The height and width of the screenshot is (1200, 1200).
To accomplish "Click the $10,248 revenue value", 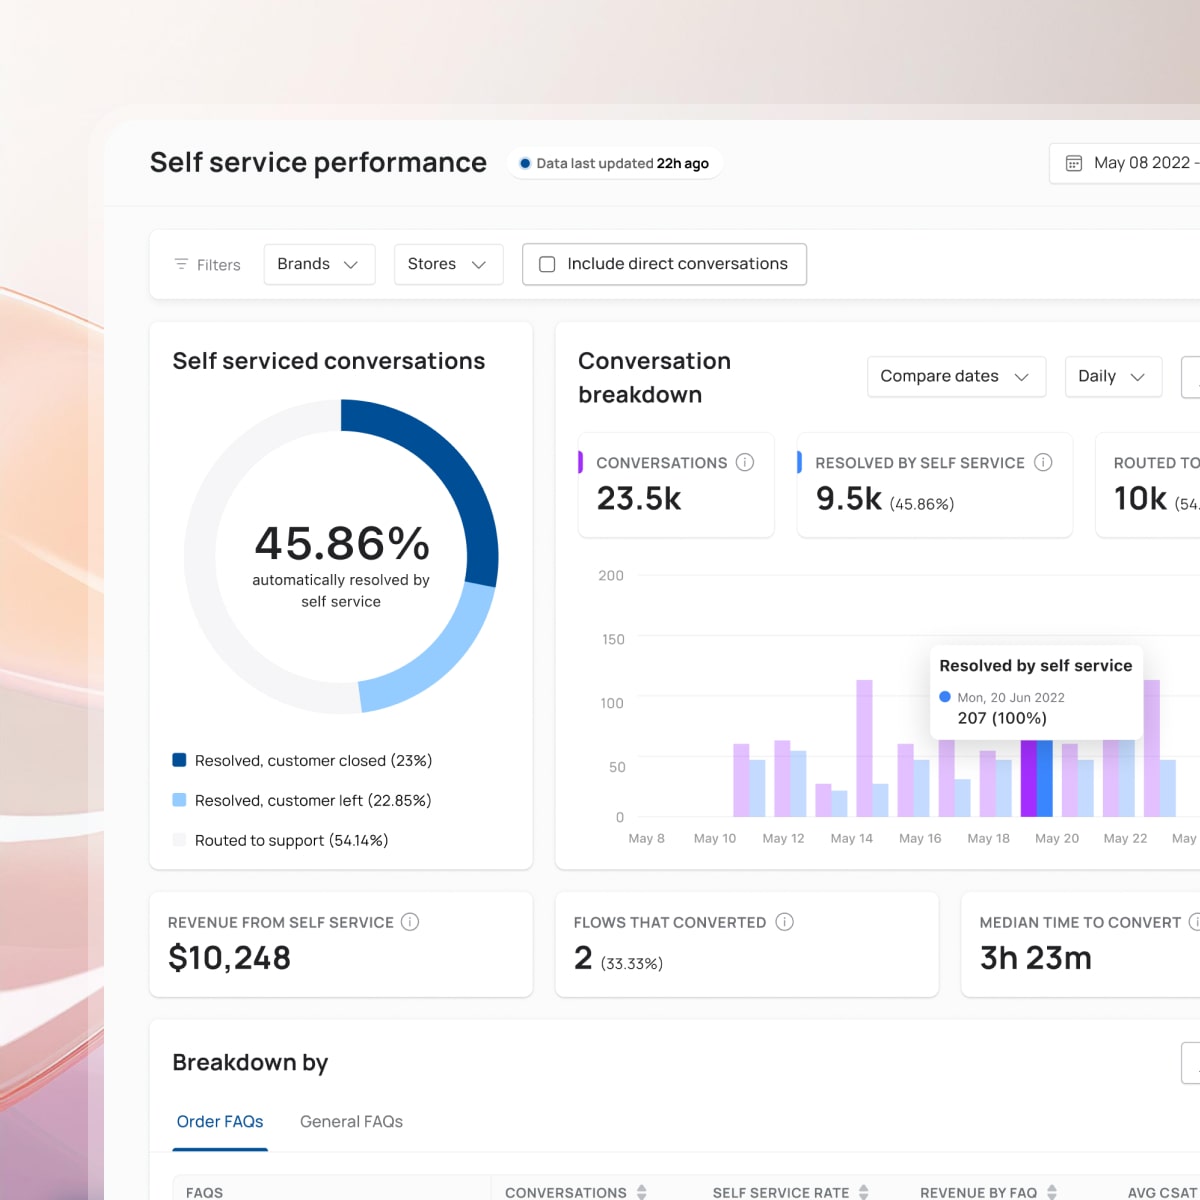I will [229, 958].
